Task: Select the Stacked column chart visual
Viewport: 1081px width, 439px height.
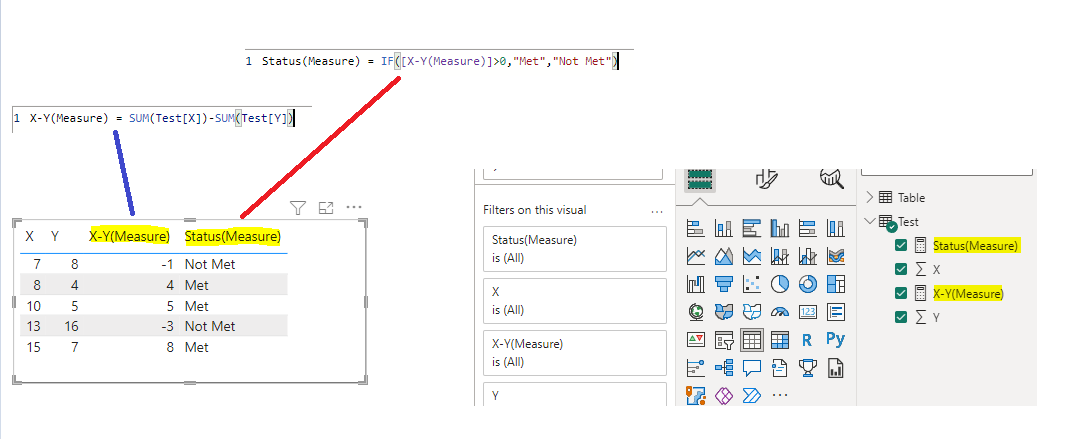Action: click(724, 227)
